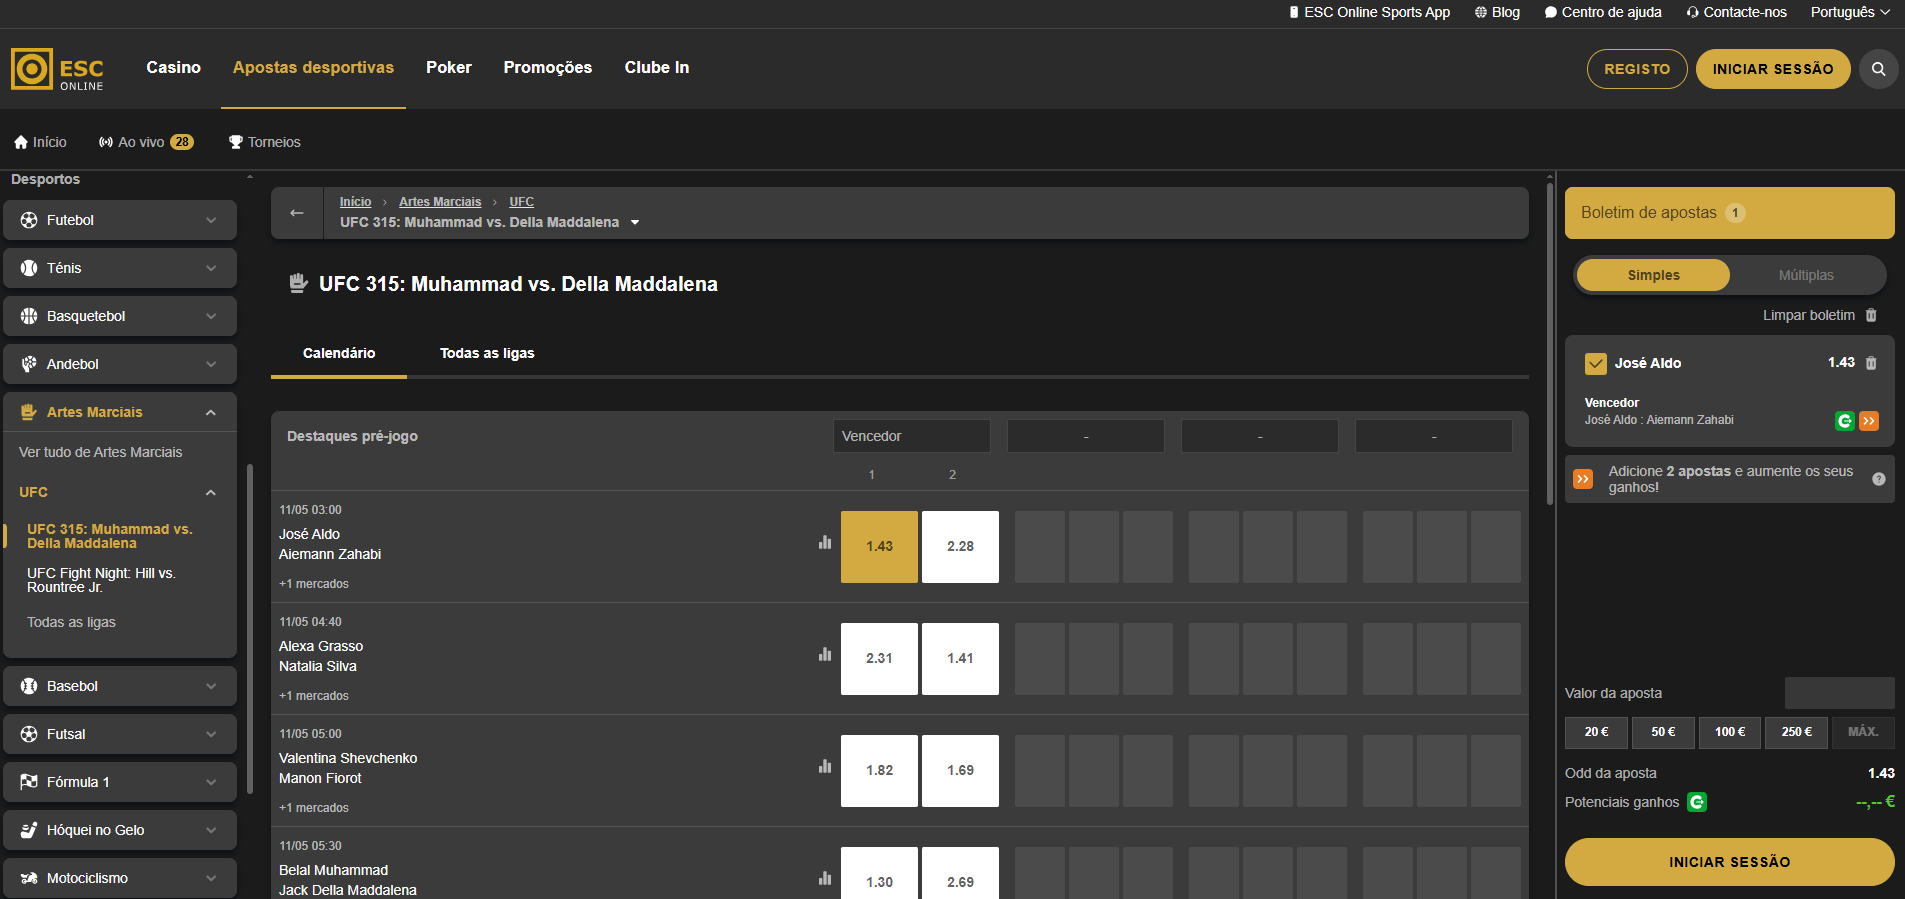Screen dimensions: 1905x899
Task: Open the Poker menu
Action: 448,68
